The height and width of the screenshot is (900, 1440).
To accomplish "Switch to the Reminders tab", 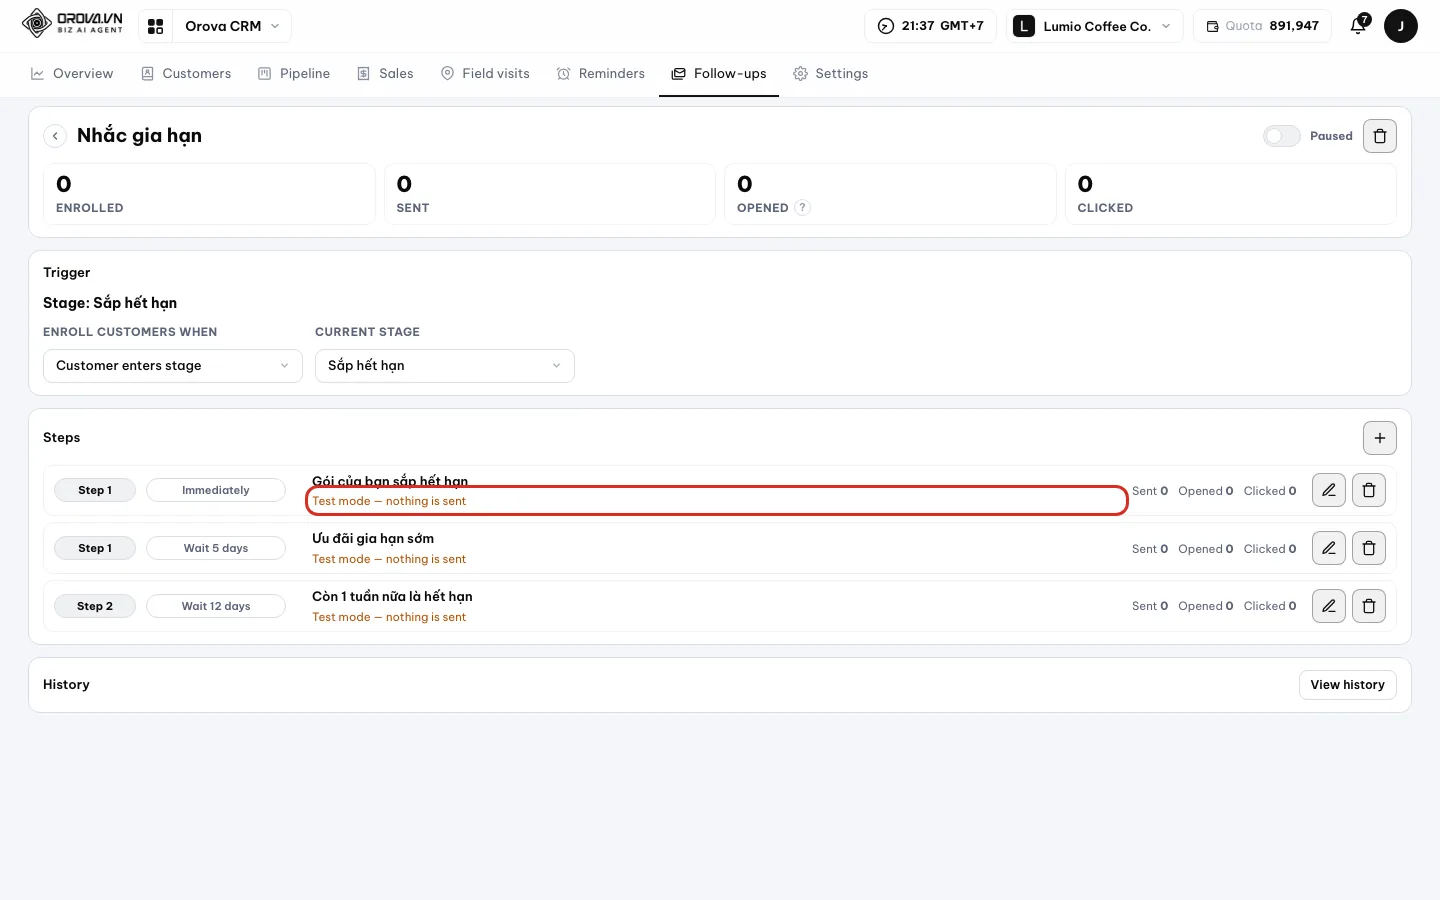I will tap(601, 74).
